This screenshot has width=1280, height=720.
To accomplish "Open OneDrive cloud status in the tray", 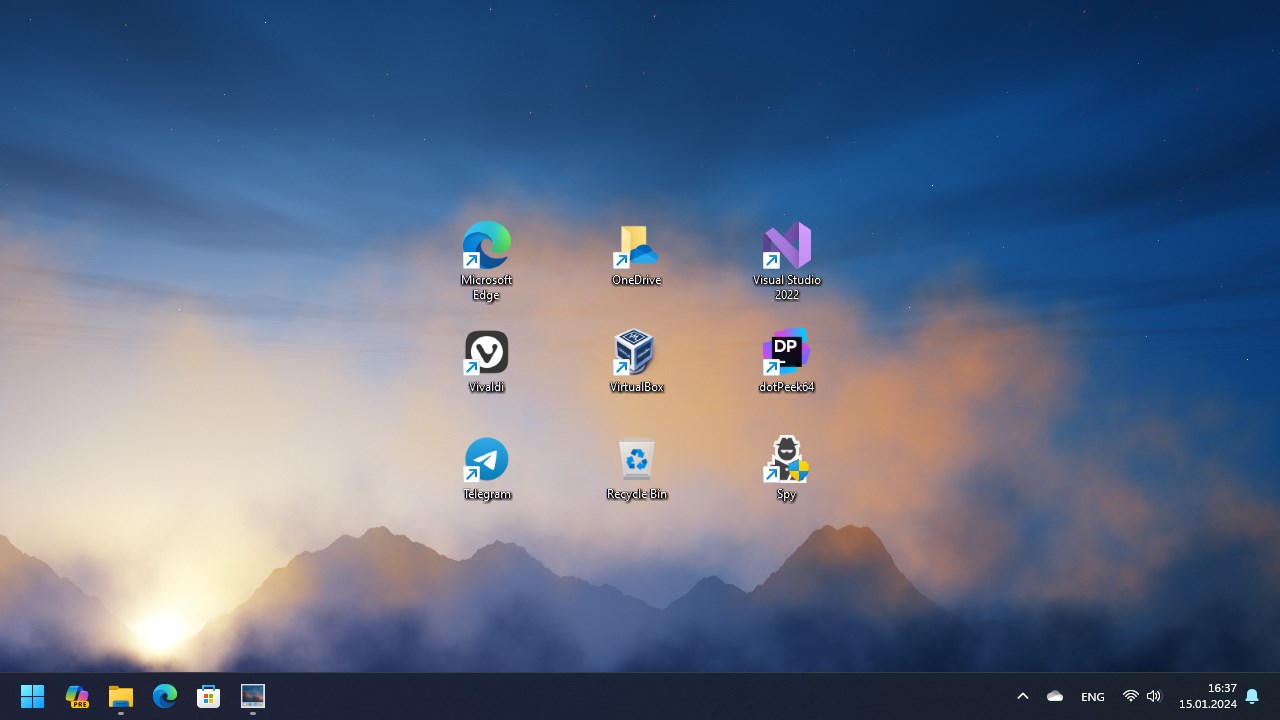I will click(1055, 696).
